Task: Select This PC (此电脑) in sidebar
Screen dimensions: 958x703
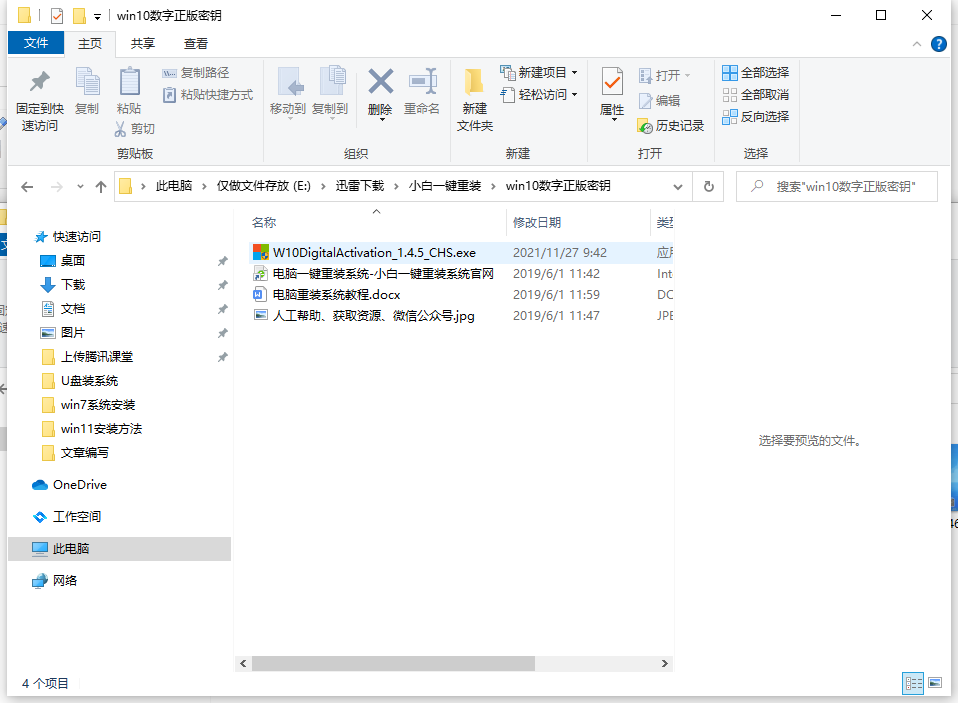Action: pyautogui.click(x=120, y=548)
